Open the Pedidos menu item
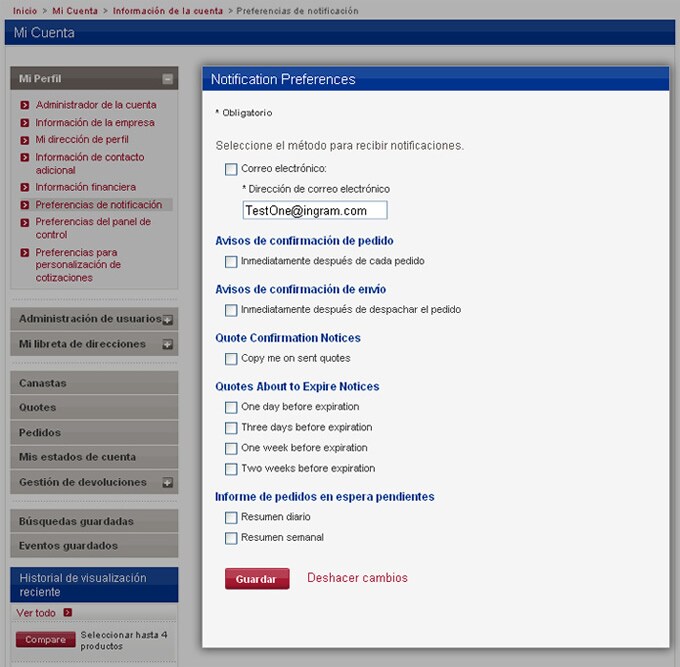 94,432
